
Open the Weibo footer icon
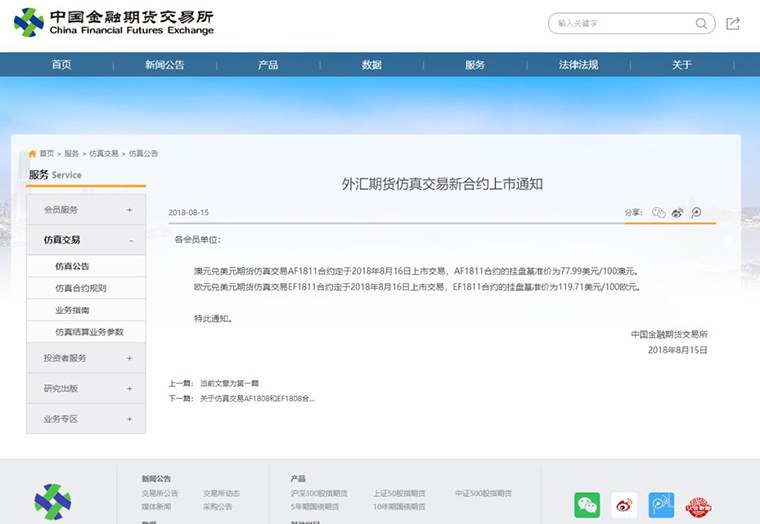click(x=624, y=505)
